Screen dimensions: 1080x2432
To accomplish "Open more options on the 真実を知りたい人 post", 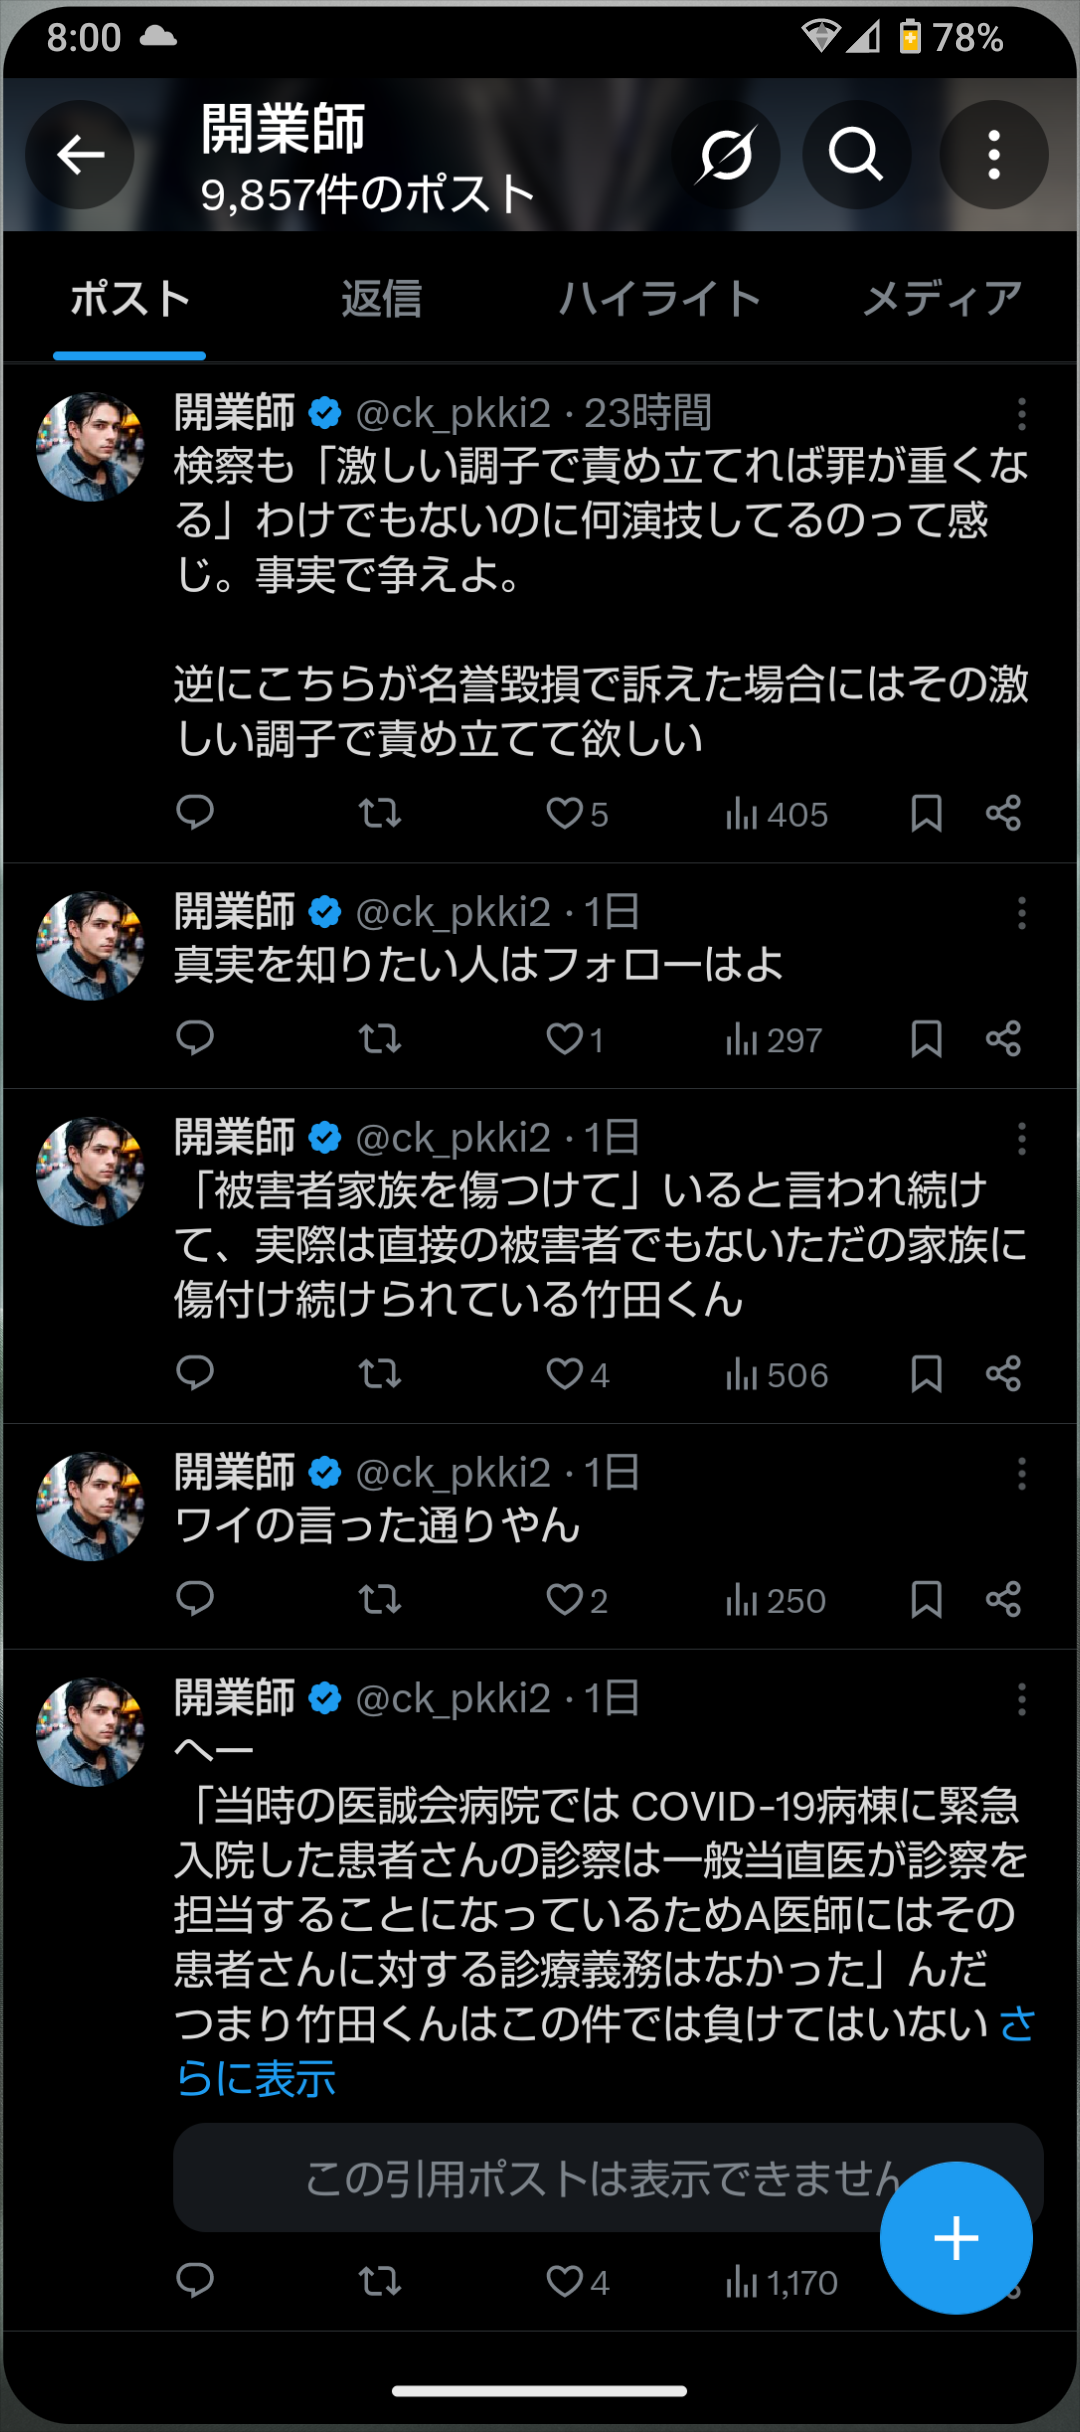I will [1021, 913].
